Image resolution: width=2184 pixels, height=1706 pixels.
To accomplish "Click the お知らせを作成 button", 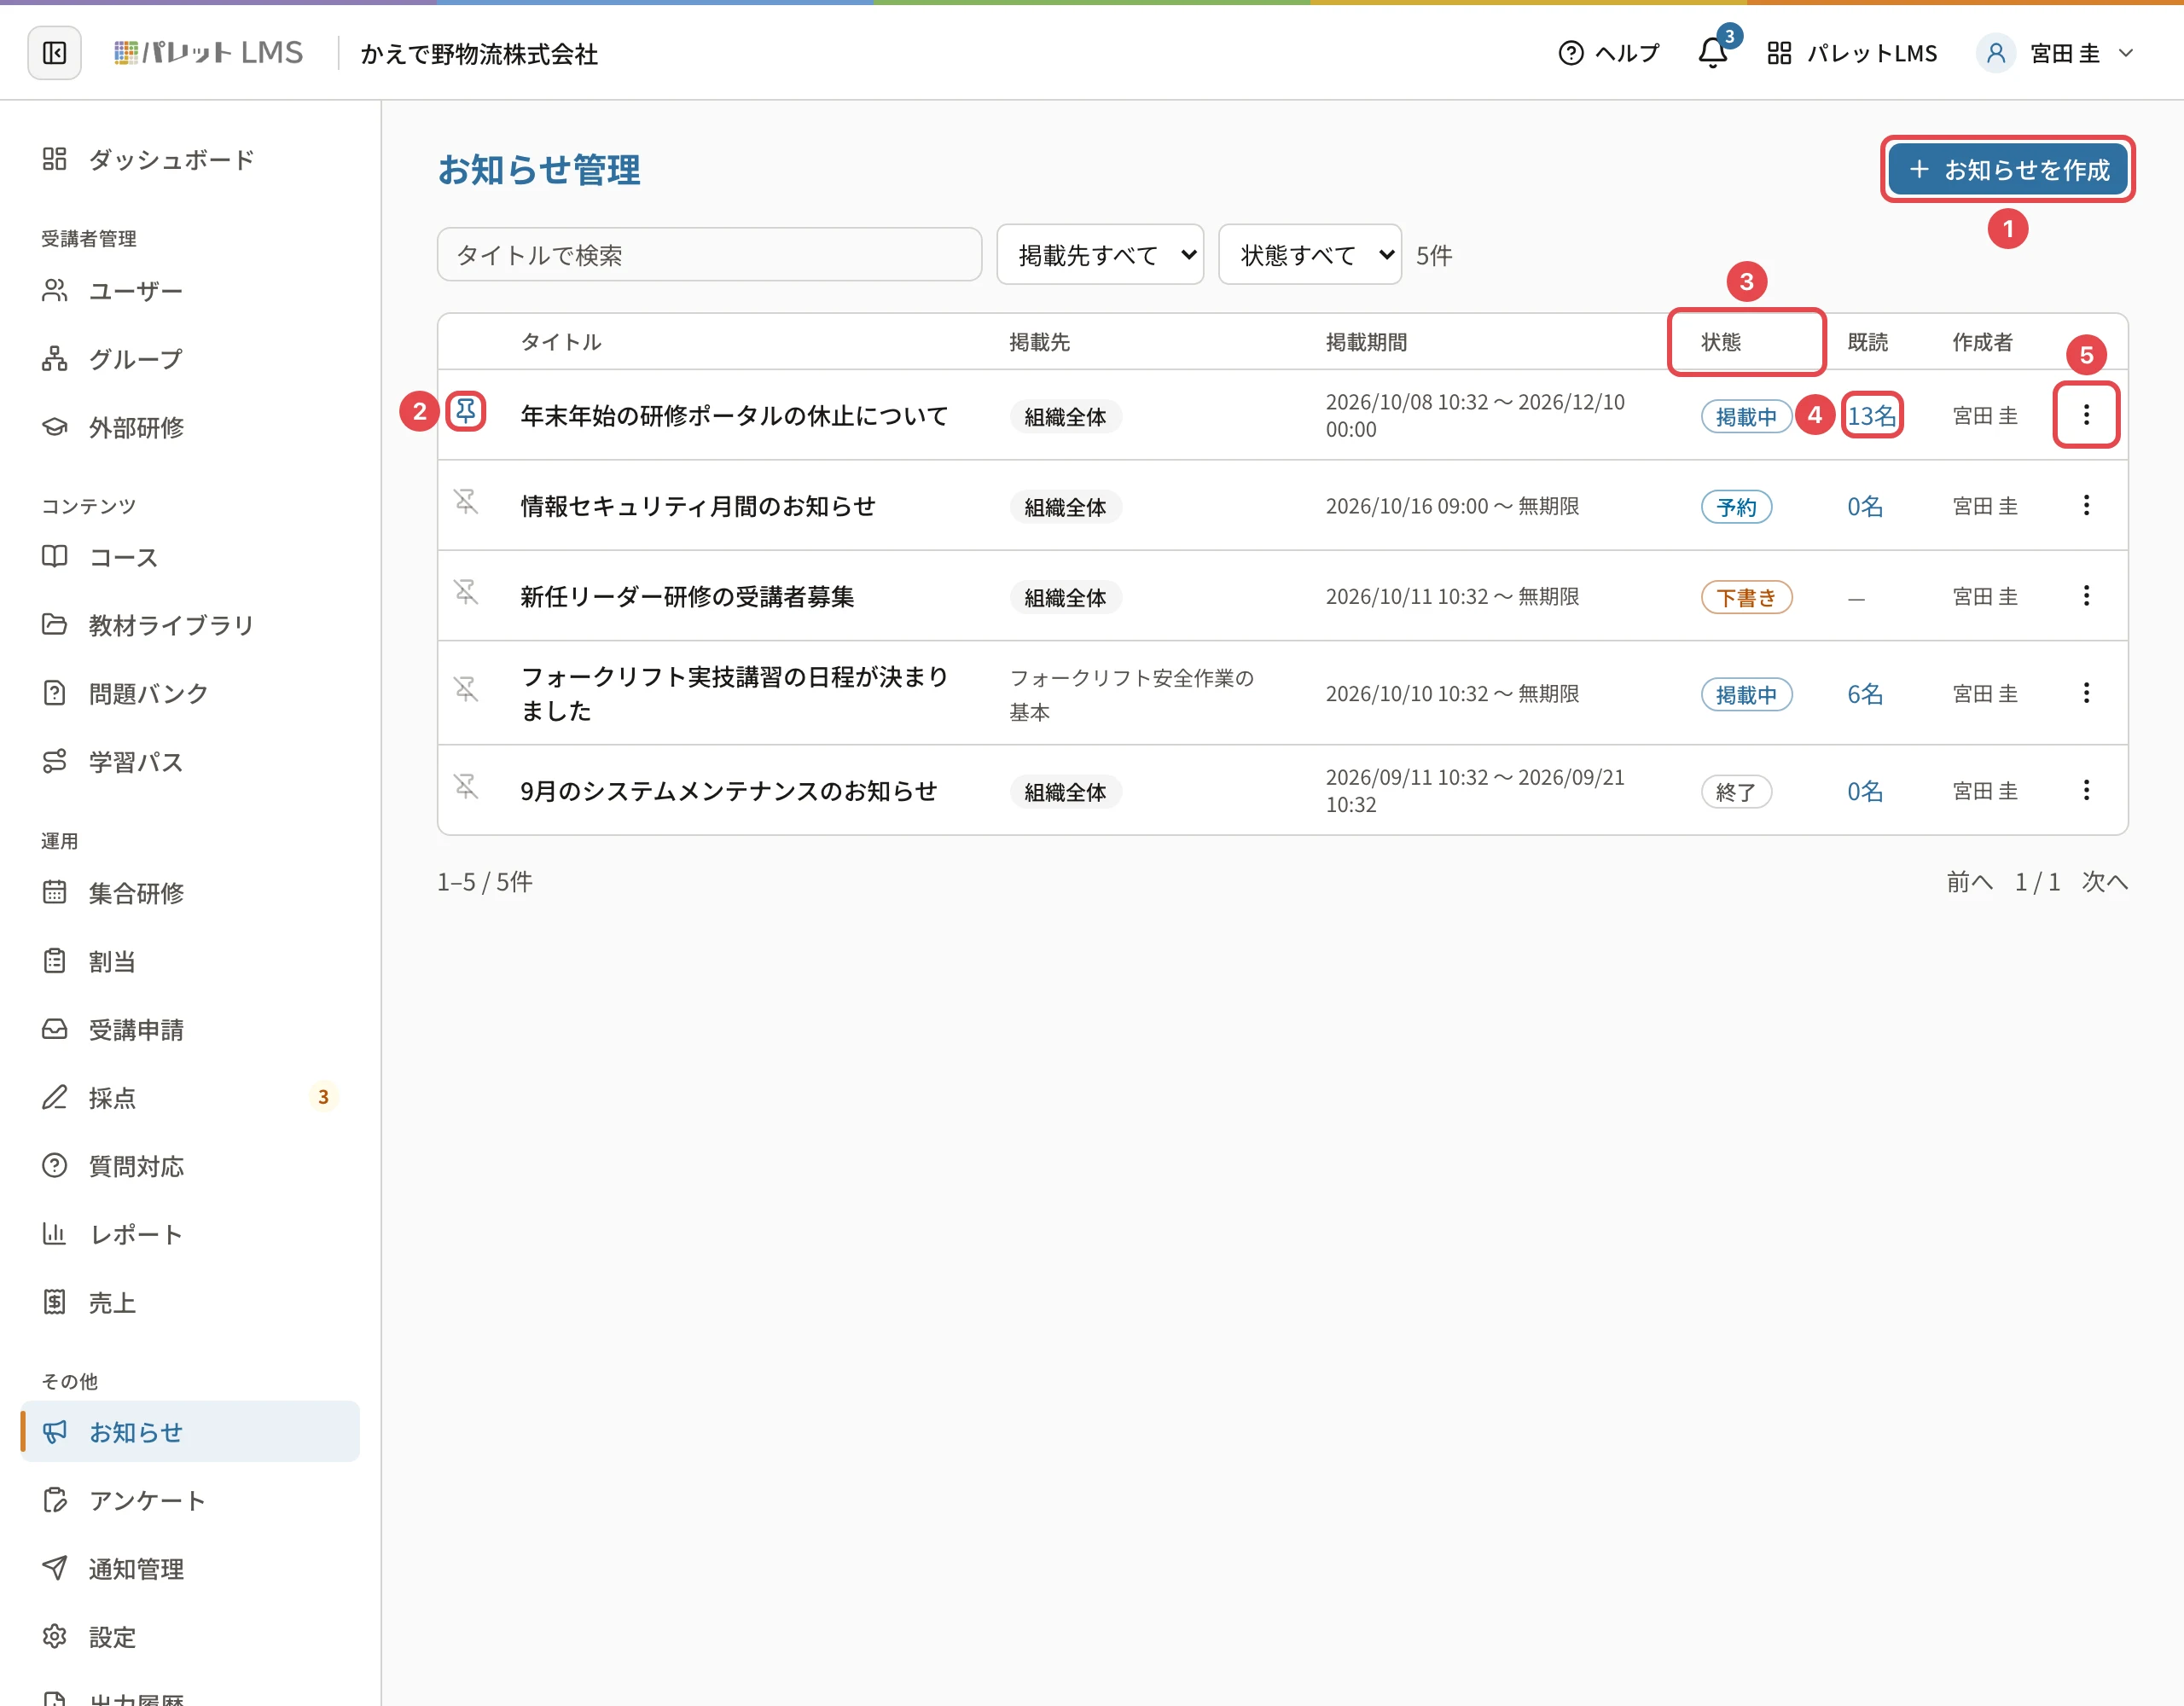I will (x=2008, y=170).
